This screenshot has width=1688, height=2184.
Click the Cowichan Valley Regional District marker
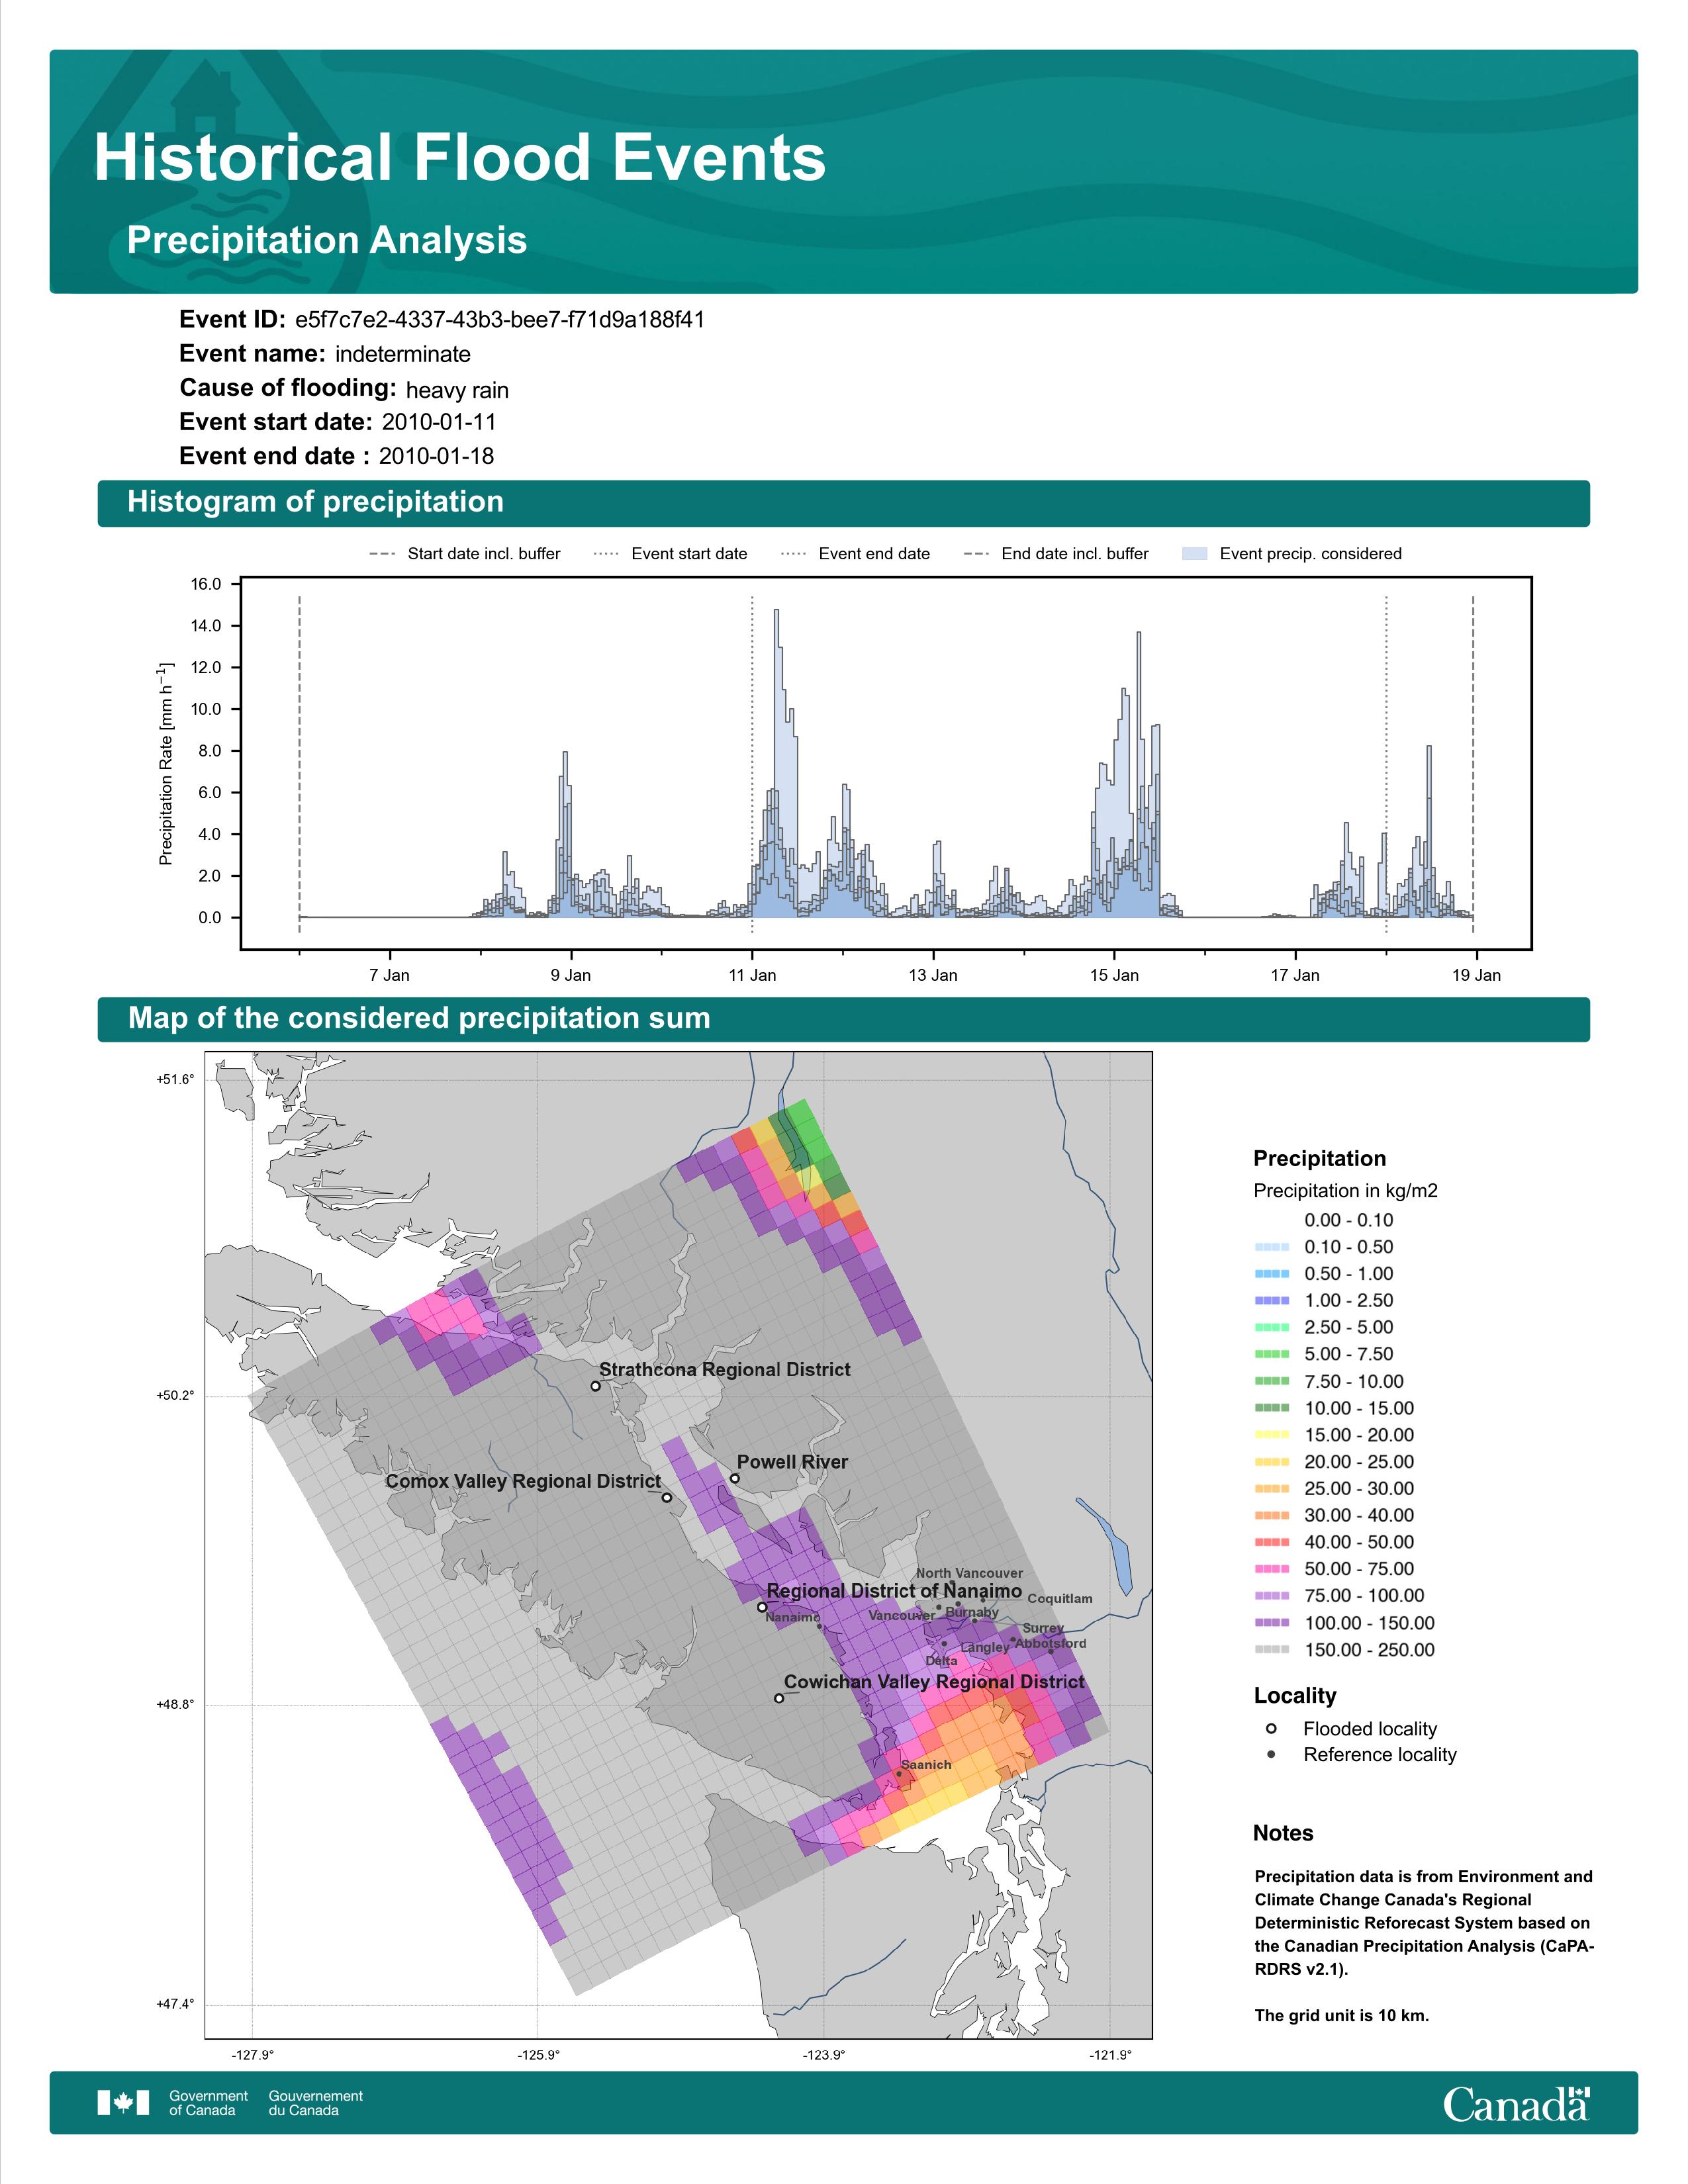(x=779, y=1698)
